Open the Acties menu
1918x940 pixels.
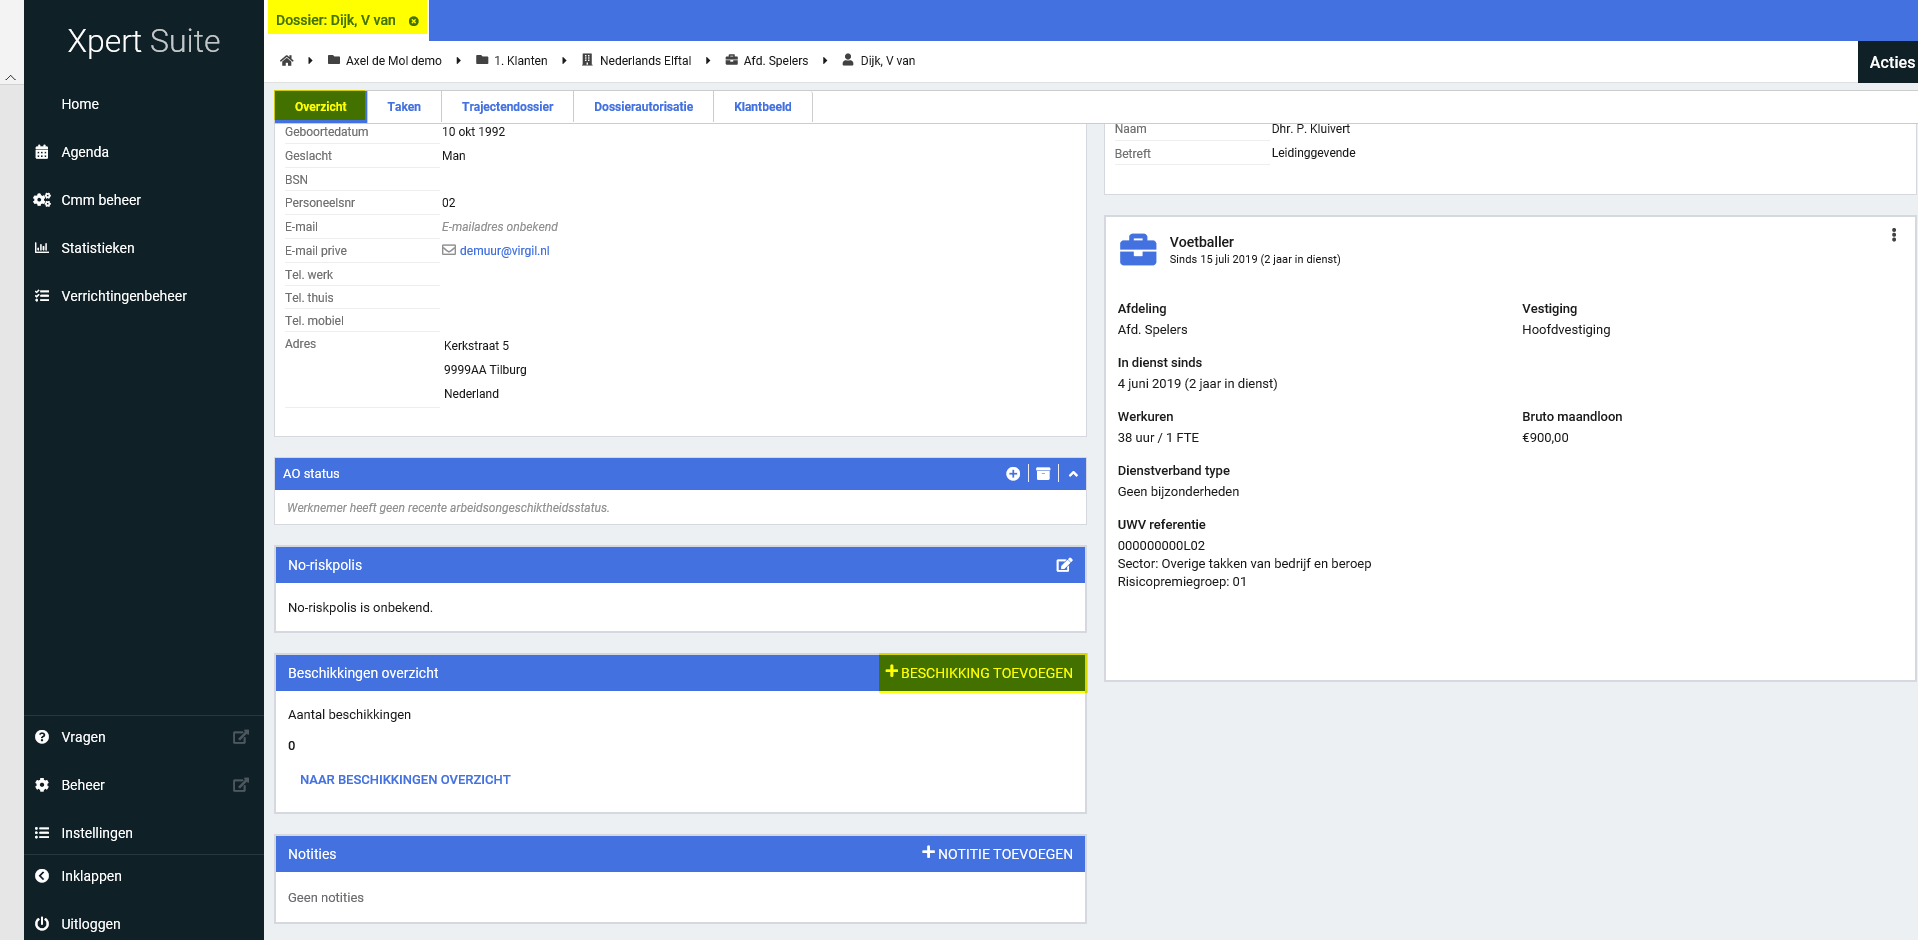(x=1890, y=62)
